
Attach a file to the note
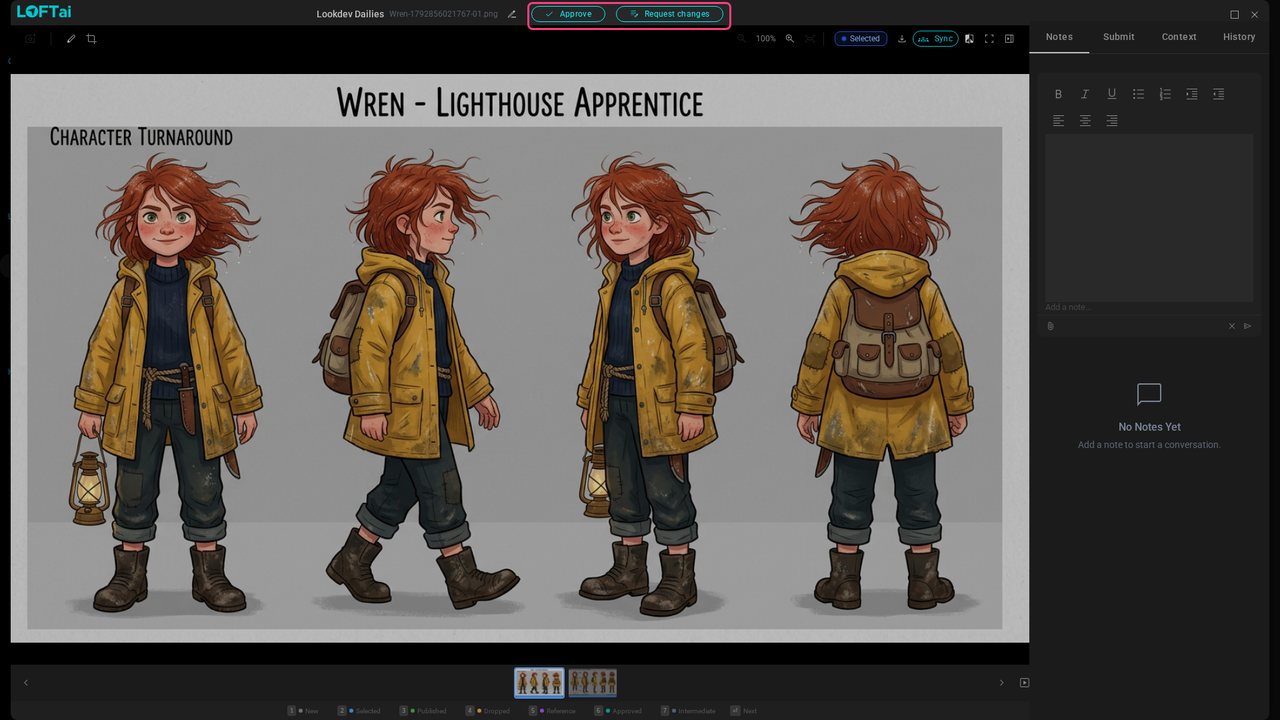coord(1051,326)
